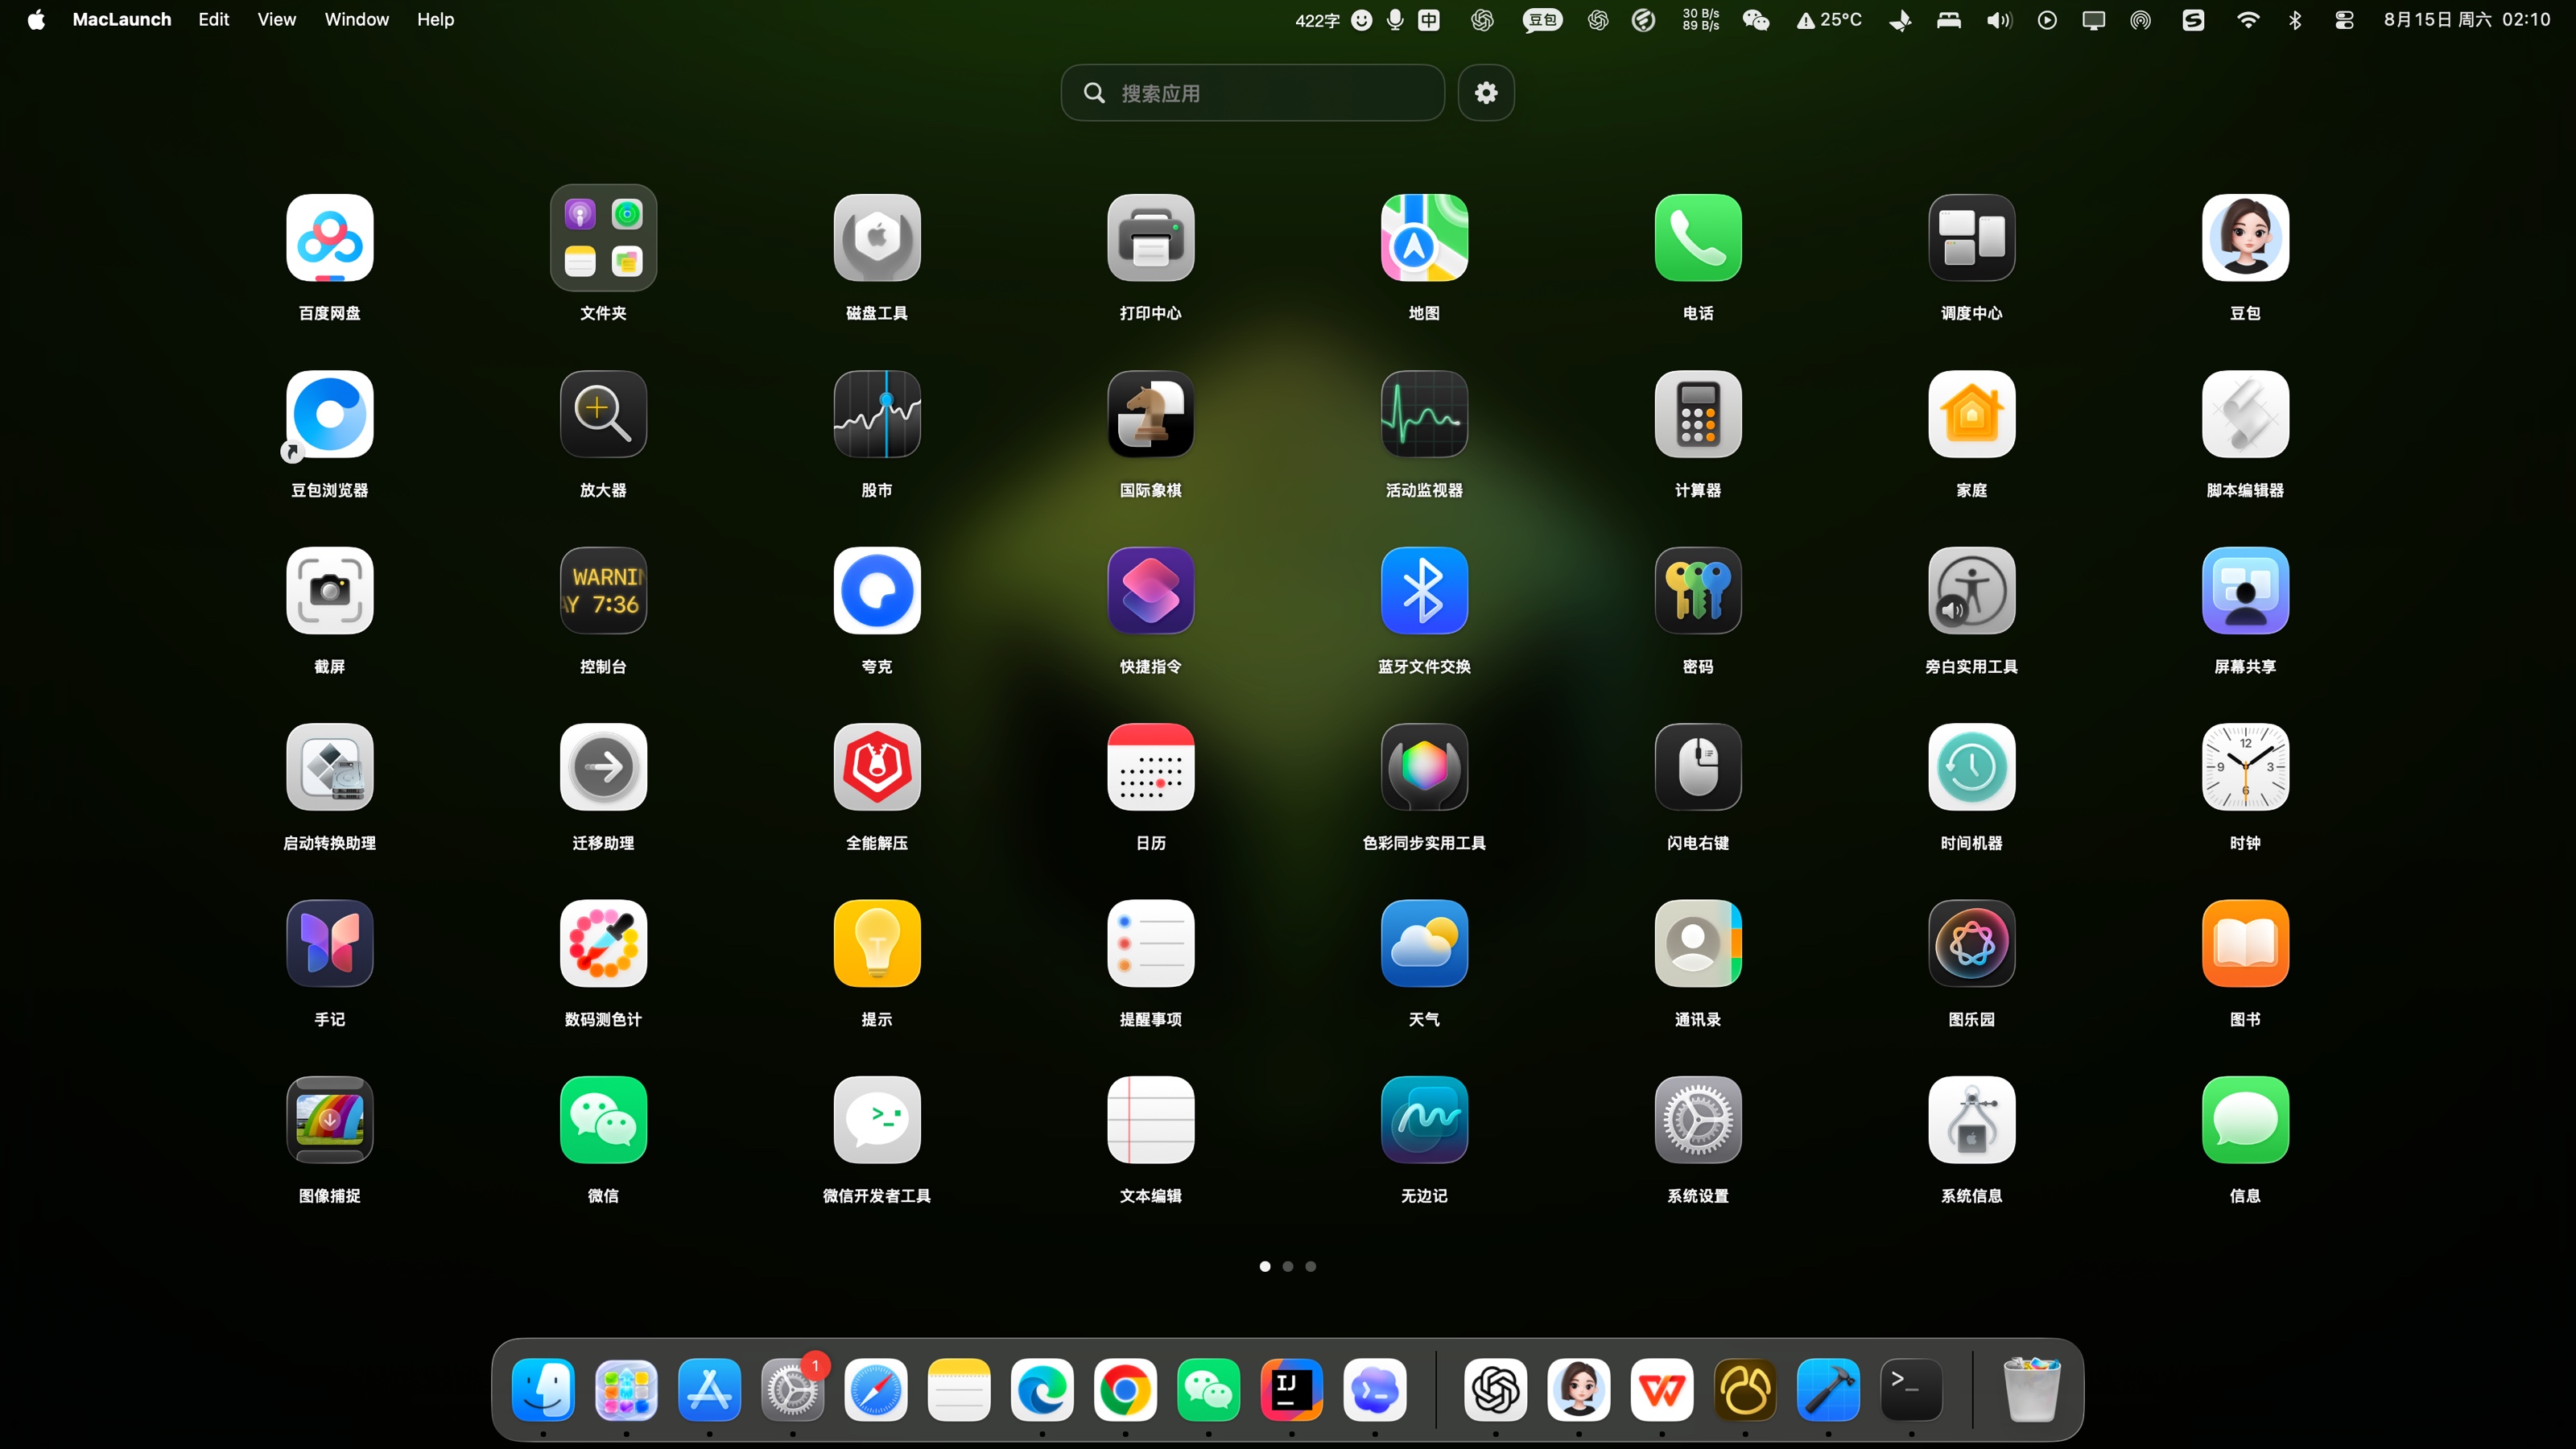Click the volume icon in menu bar
Viewport: 2576px width, 1449px height.
(1999, 20)
